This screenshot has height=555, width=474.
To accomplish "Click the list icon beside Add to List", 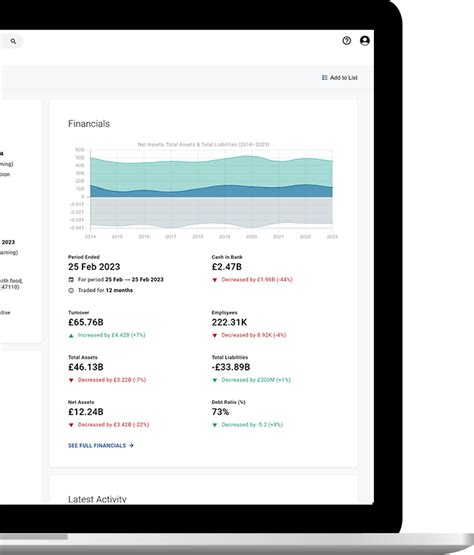I will point(324,78).
